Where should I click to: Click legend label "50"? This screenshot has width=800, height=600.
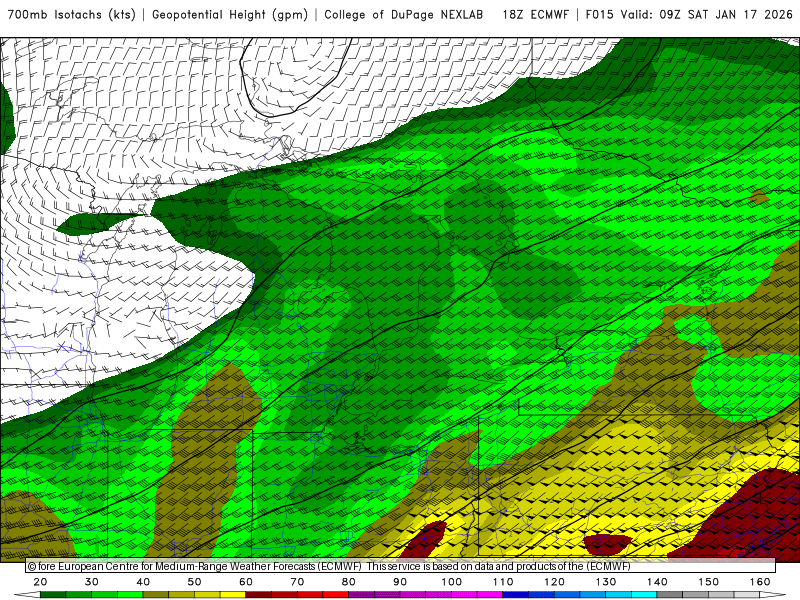click(x=194, y=582)
